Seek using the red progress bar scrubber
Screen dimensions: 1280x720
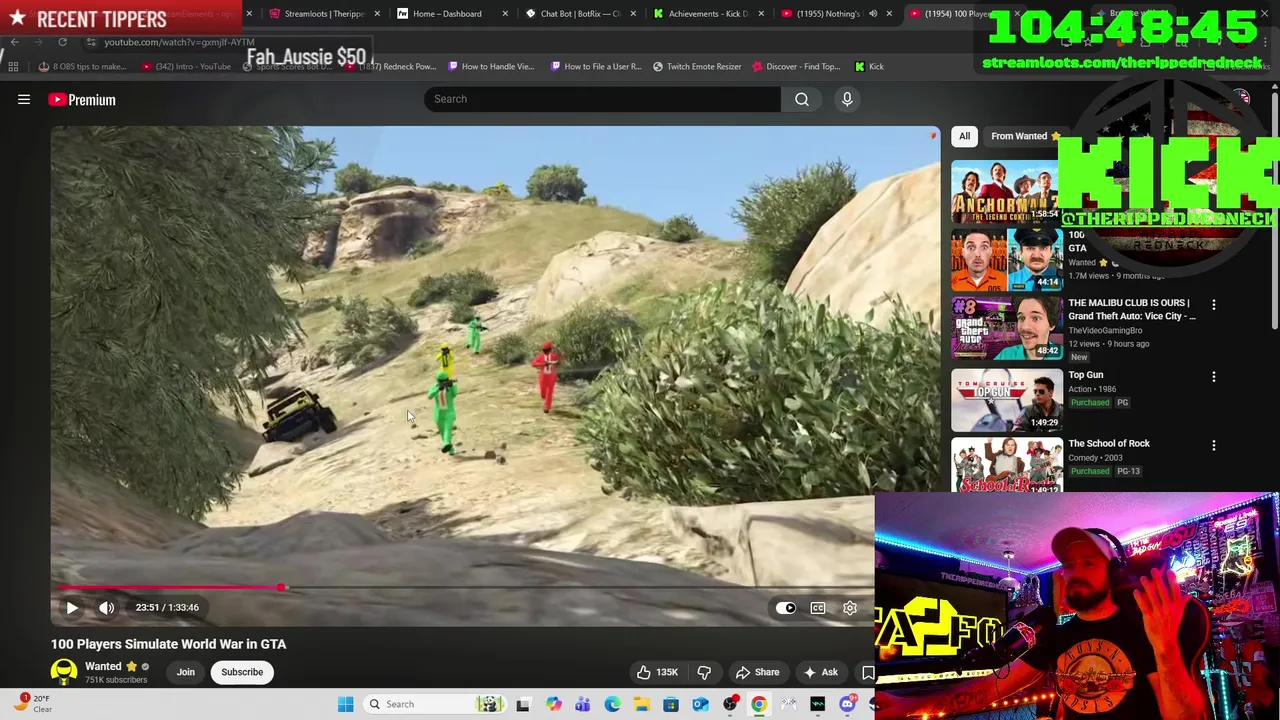point(282,588)
